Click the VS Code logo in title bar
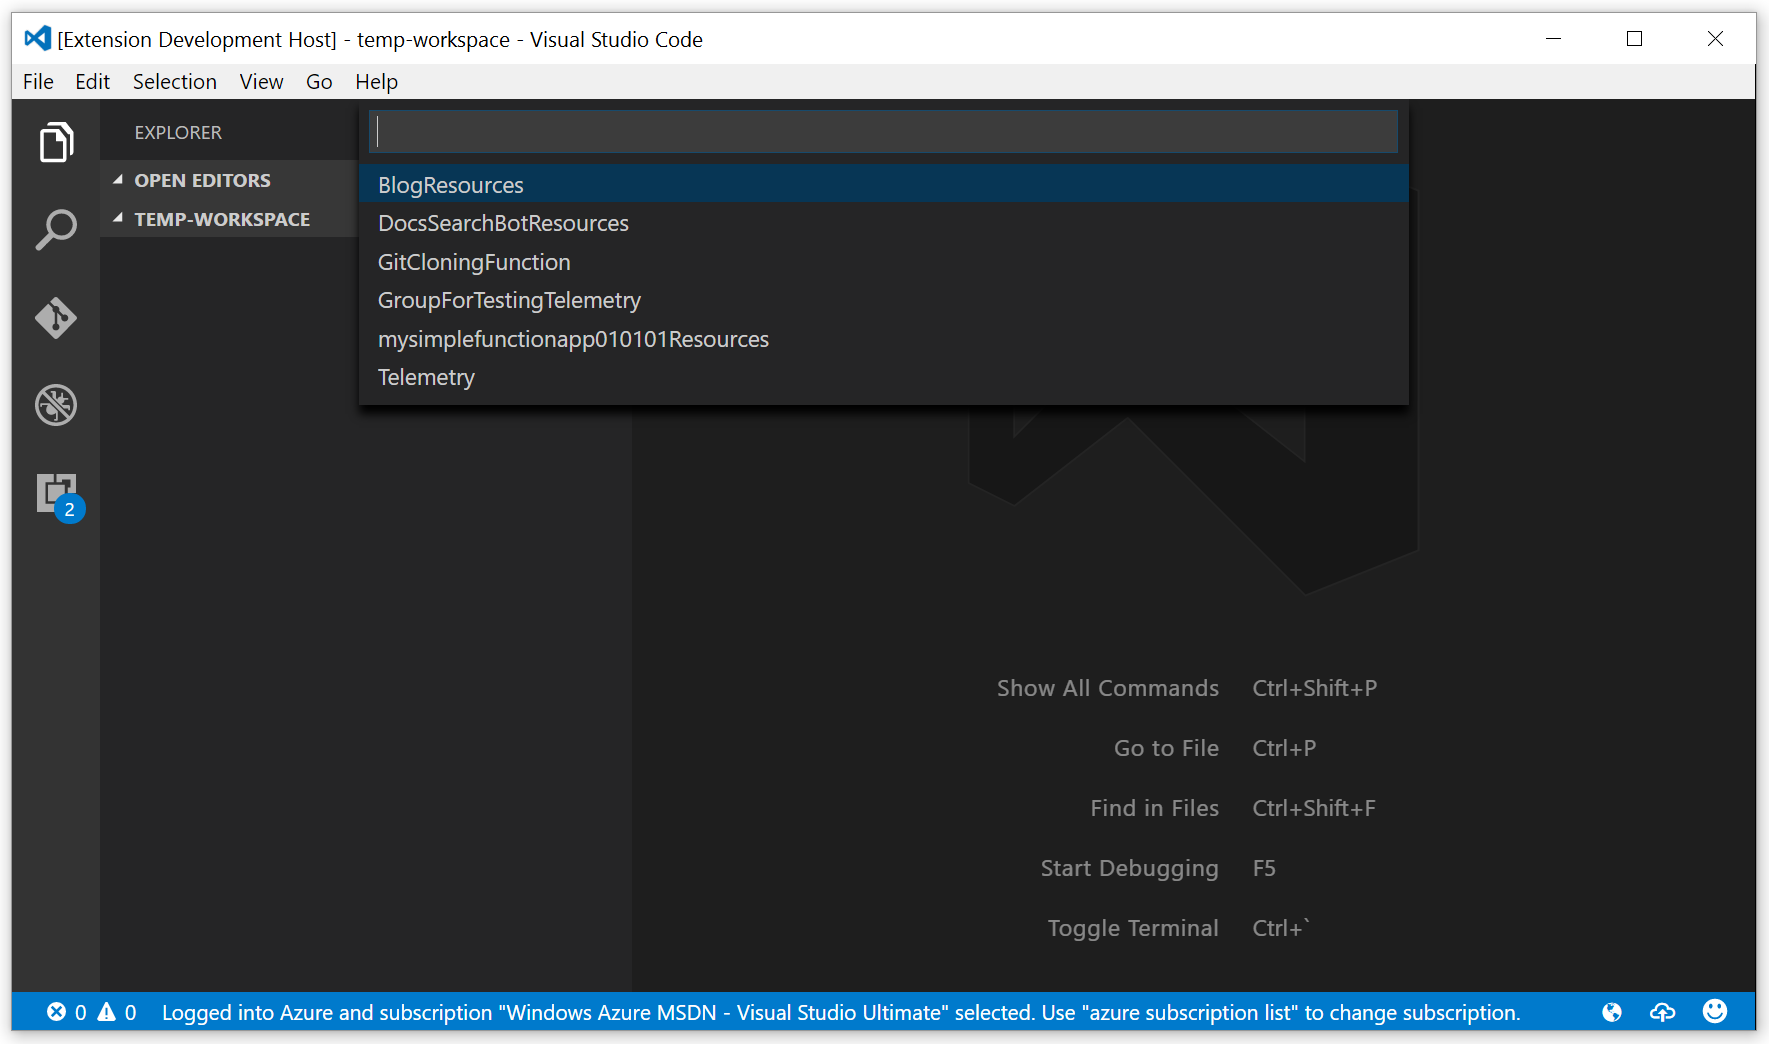Screen dimensions: 1769x1044 coord(37,39)
